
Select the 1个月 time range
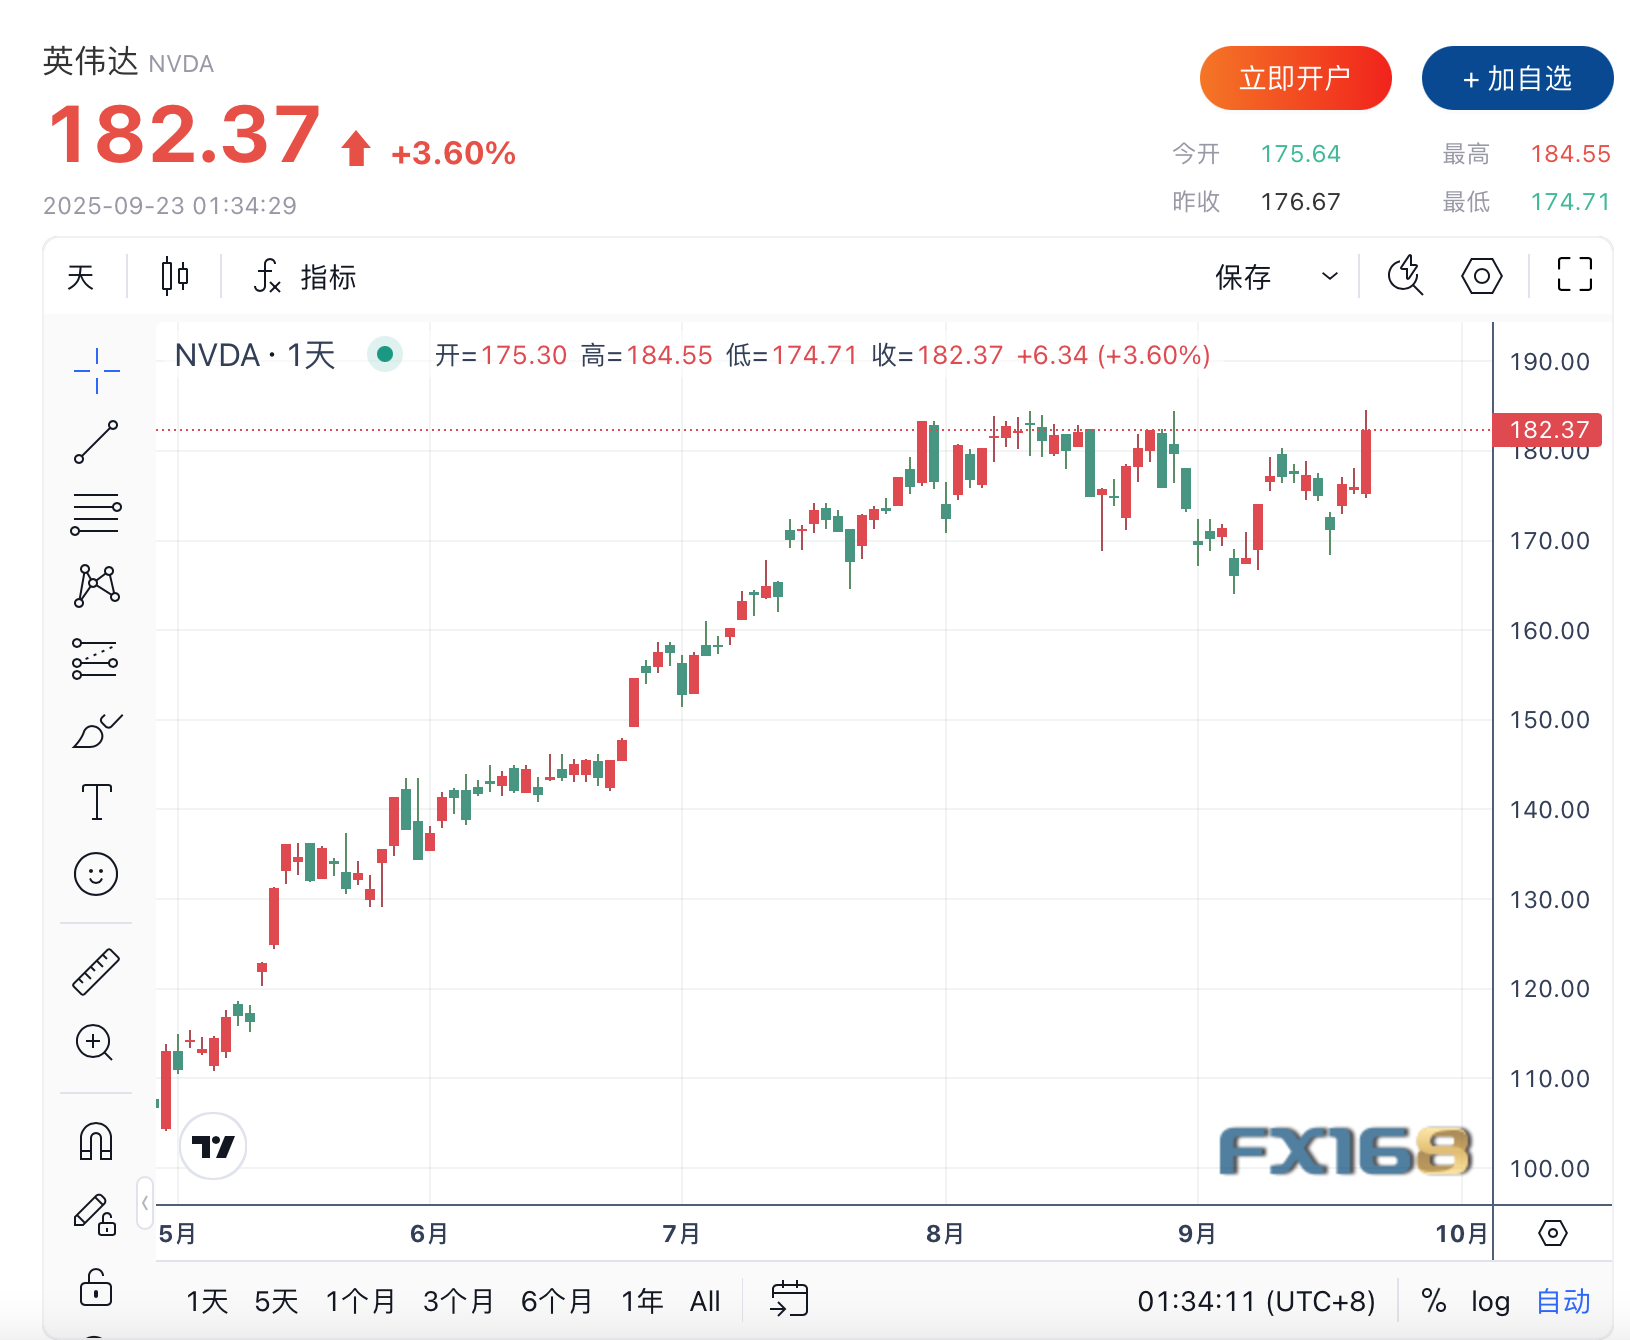coord(360,1301)
